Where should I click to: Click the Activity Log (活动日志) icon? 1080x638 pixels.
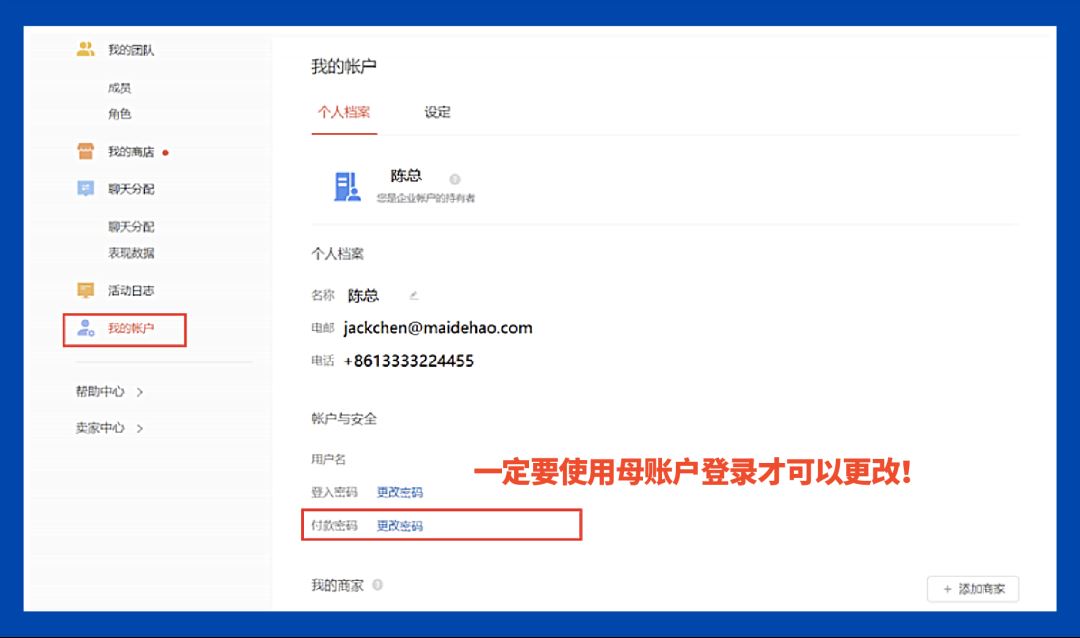tap(85, 290)
